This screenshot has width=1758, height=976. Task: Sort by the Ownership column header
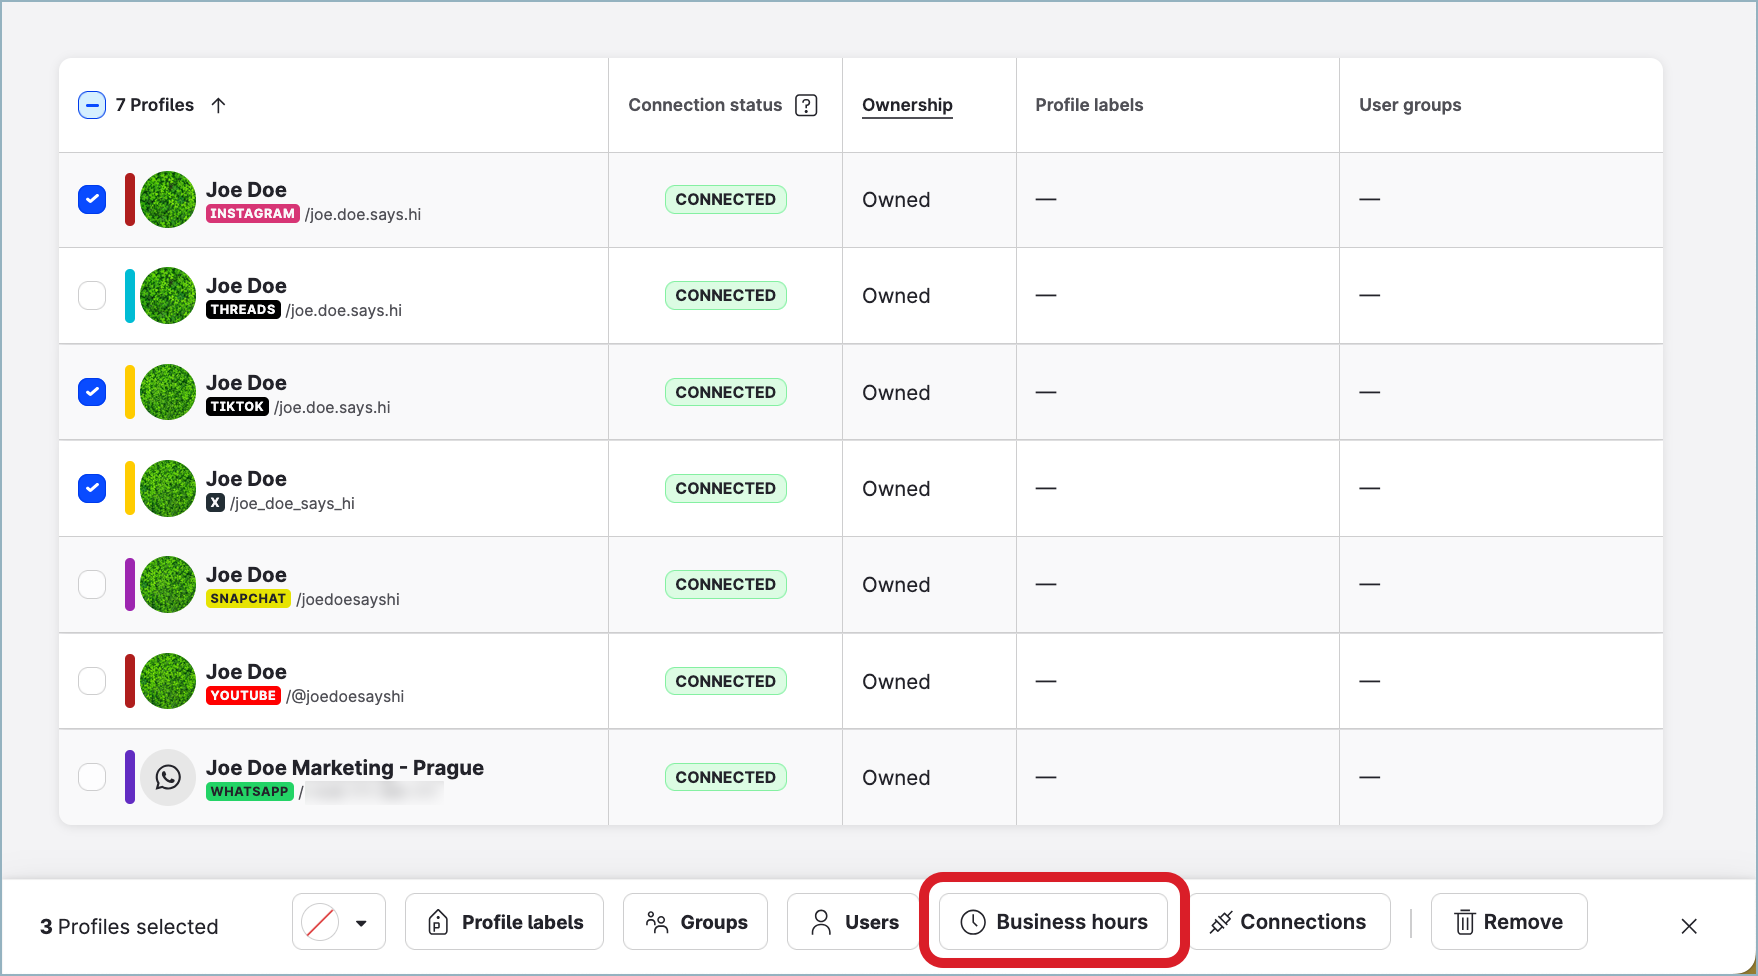coord(907,105)
